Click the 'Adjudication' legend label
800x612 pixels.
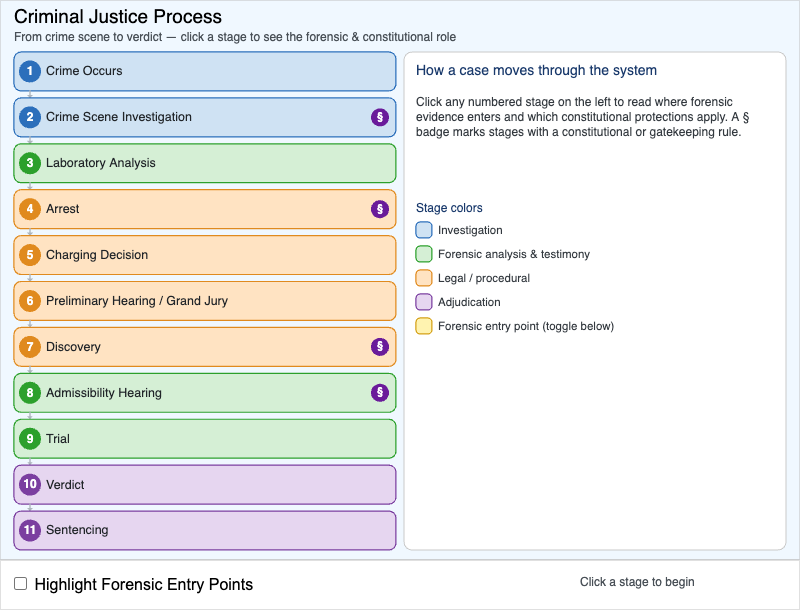coord(469,302)
